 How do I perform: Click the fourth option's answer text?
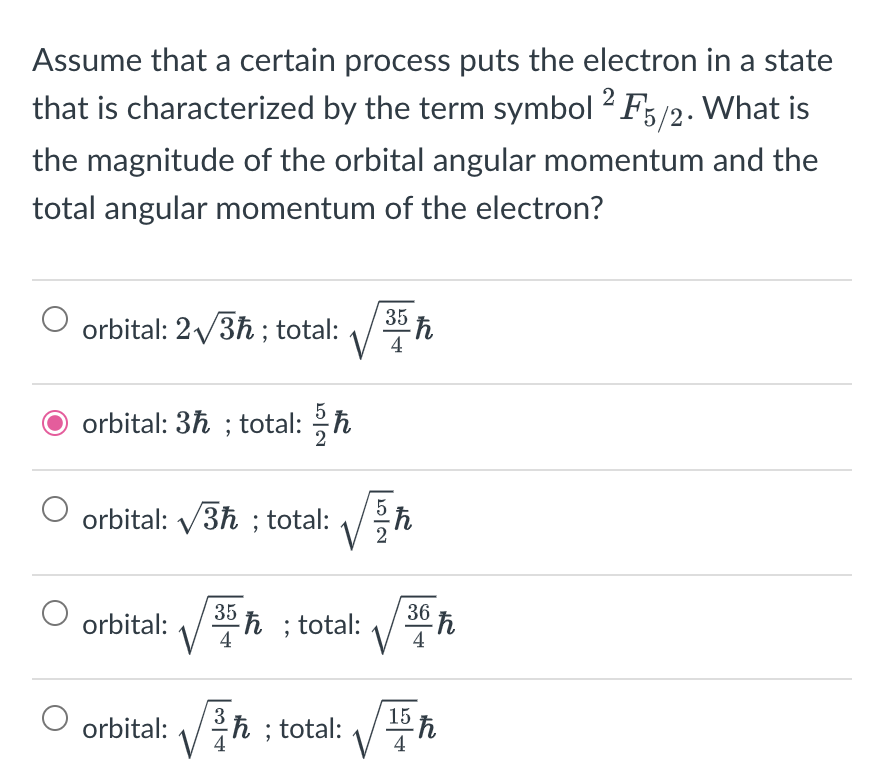point(270,624)
